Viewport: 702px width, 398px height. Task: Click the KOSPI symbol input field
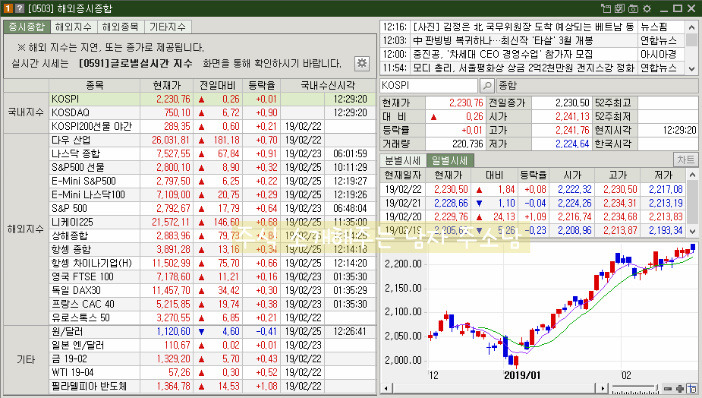[428, 85]
